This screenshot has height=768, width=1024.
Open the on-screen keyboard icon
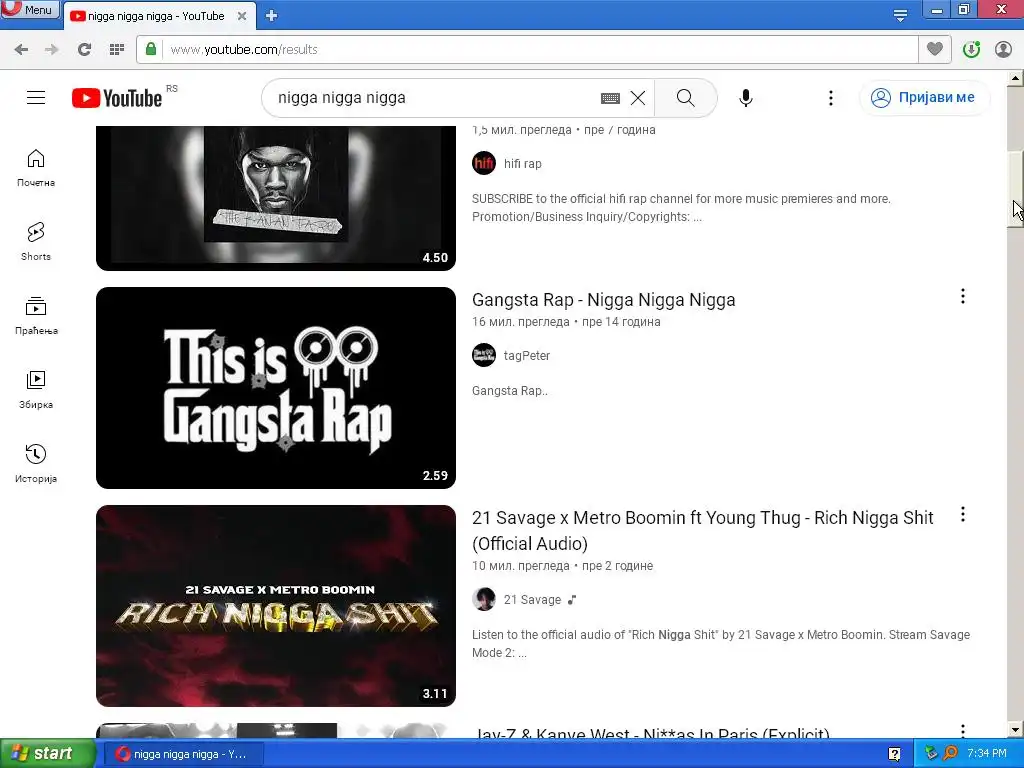point(610,98)
